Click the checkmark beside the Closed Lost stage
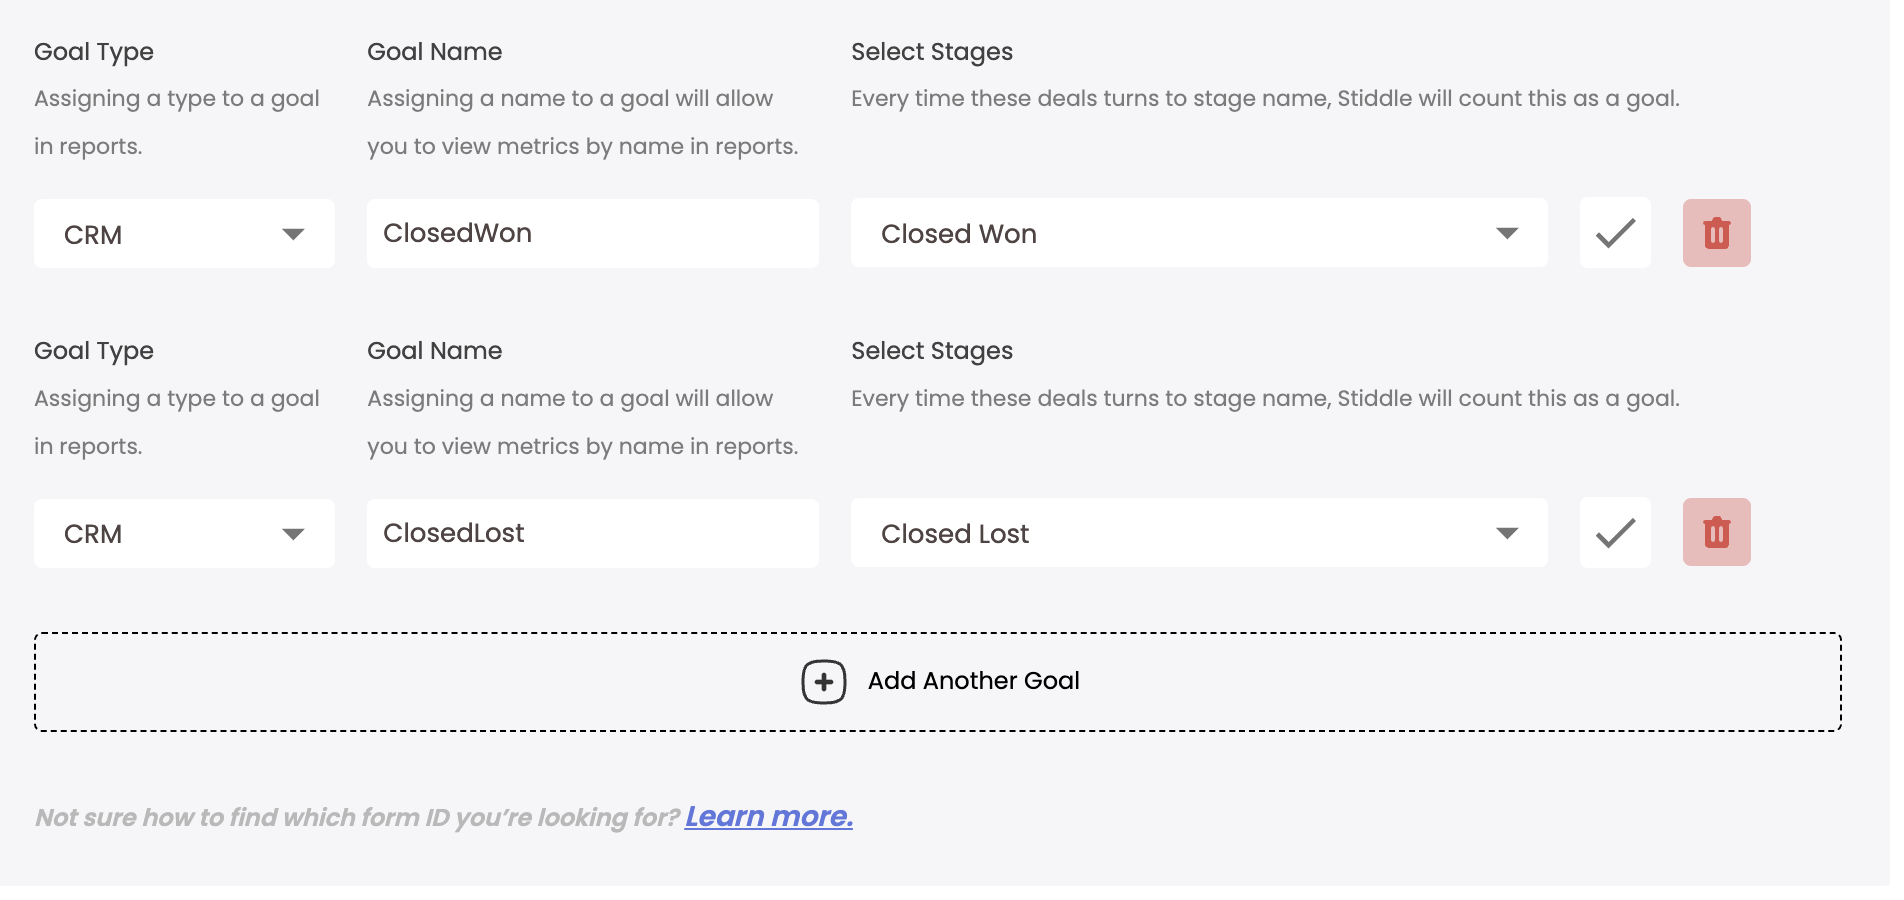 (1614, 533)
